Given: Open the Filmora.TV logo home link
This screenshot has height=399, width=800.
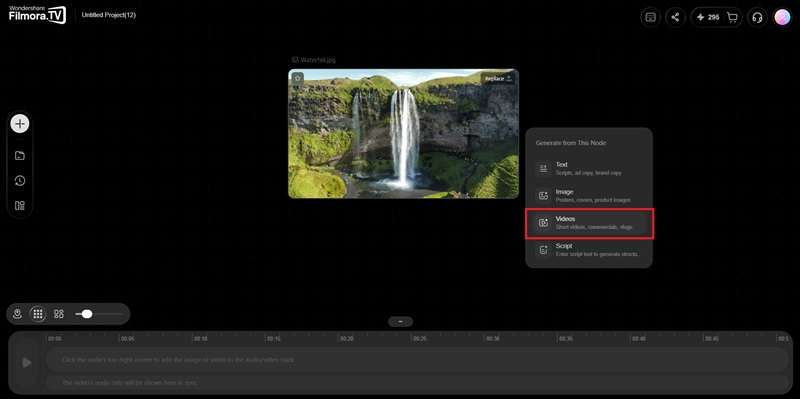Looking at the screenshot, I should click(37, 15).
